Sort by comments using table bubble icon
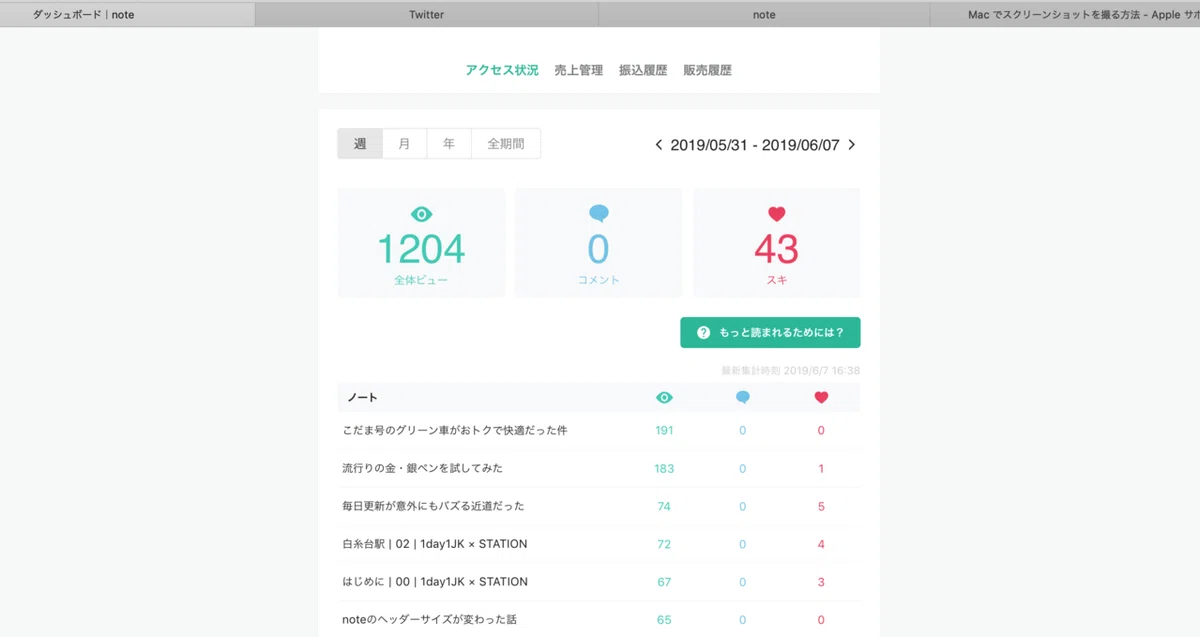The height and width of the screenshot is (637, 1200). 742,397
